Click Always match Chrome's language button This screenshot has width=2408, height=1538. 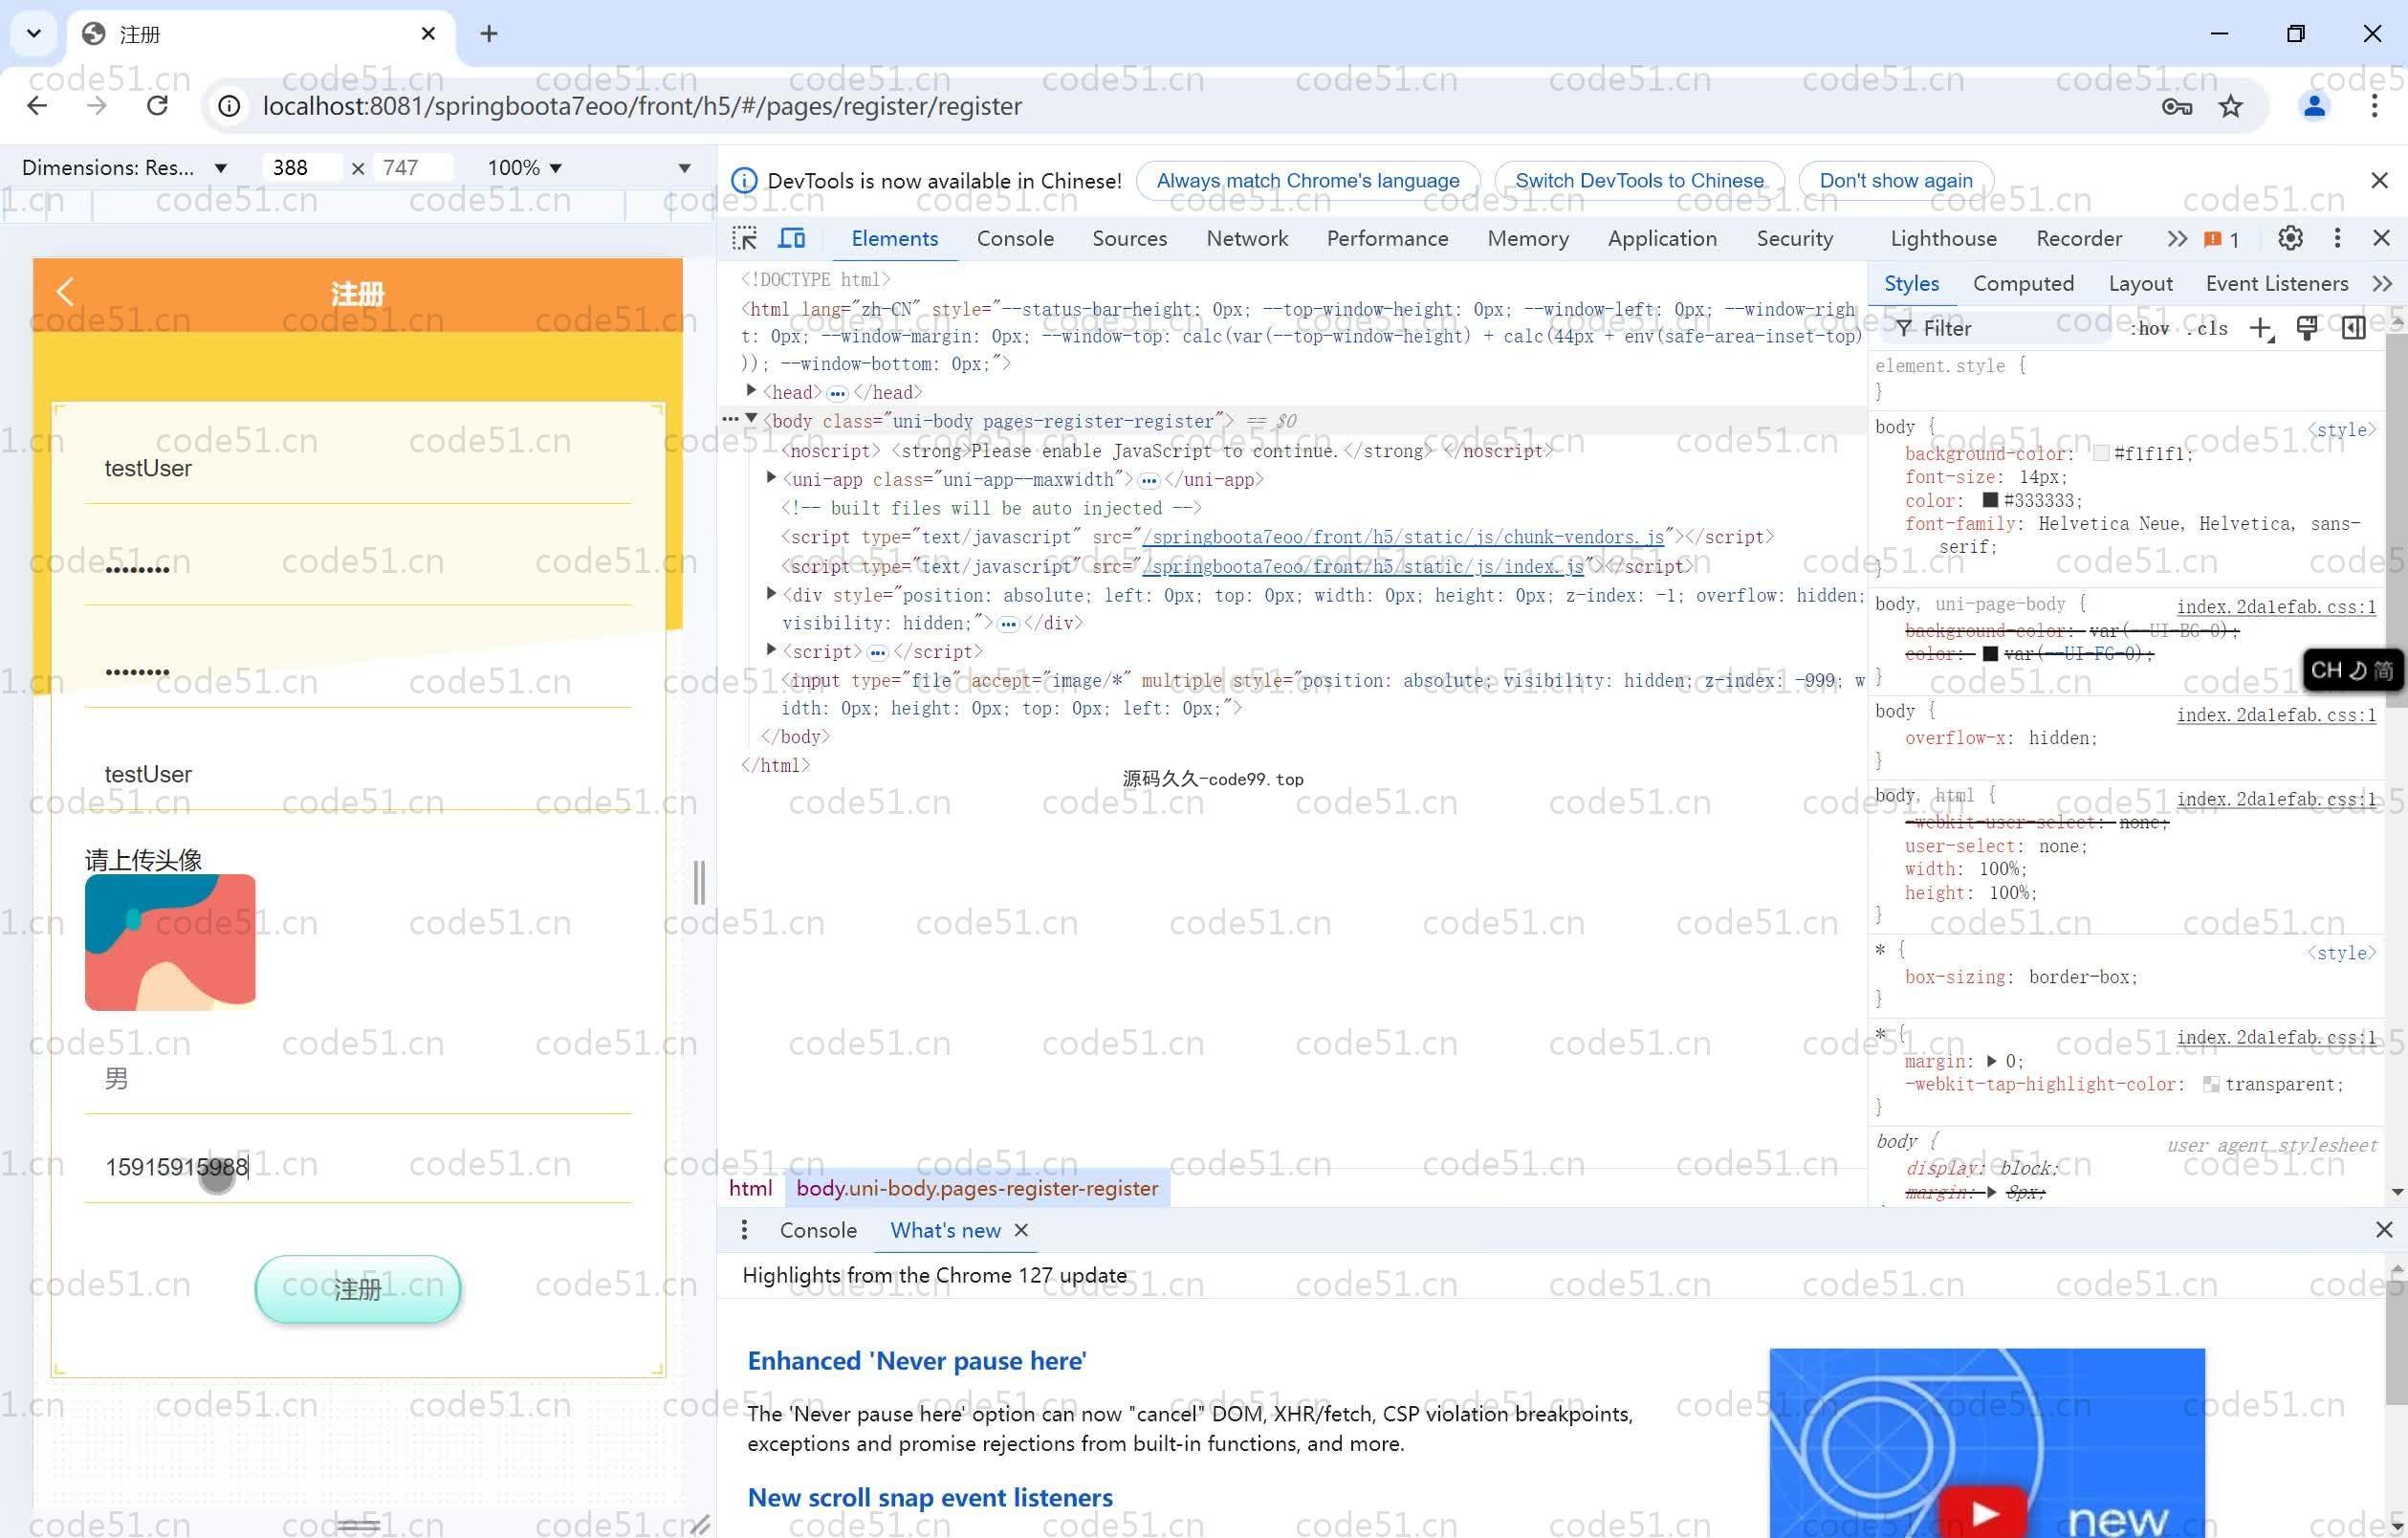[x=1308, y=181]
